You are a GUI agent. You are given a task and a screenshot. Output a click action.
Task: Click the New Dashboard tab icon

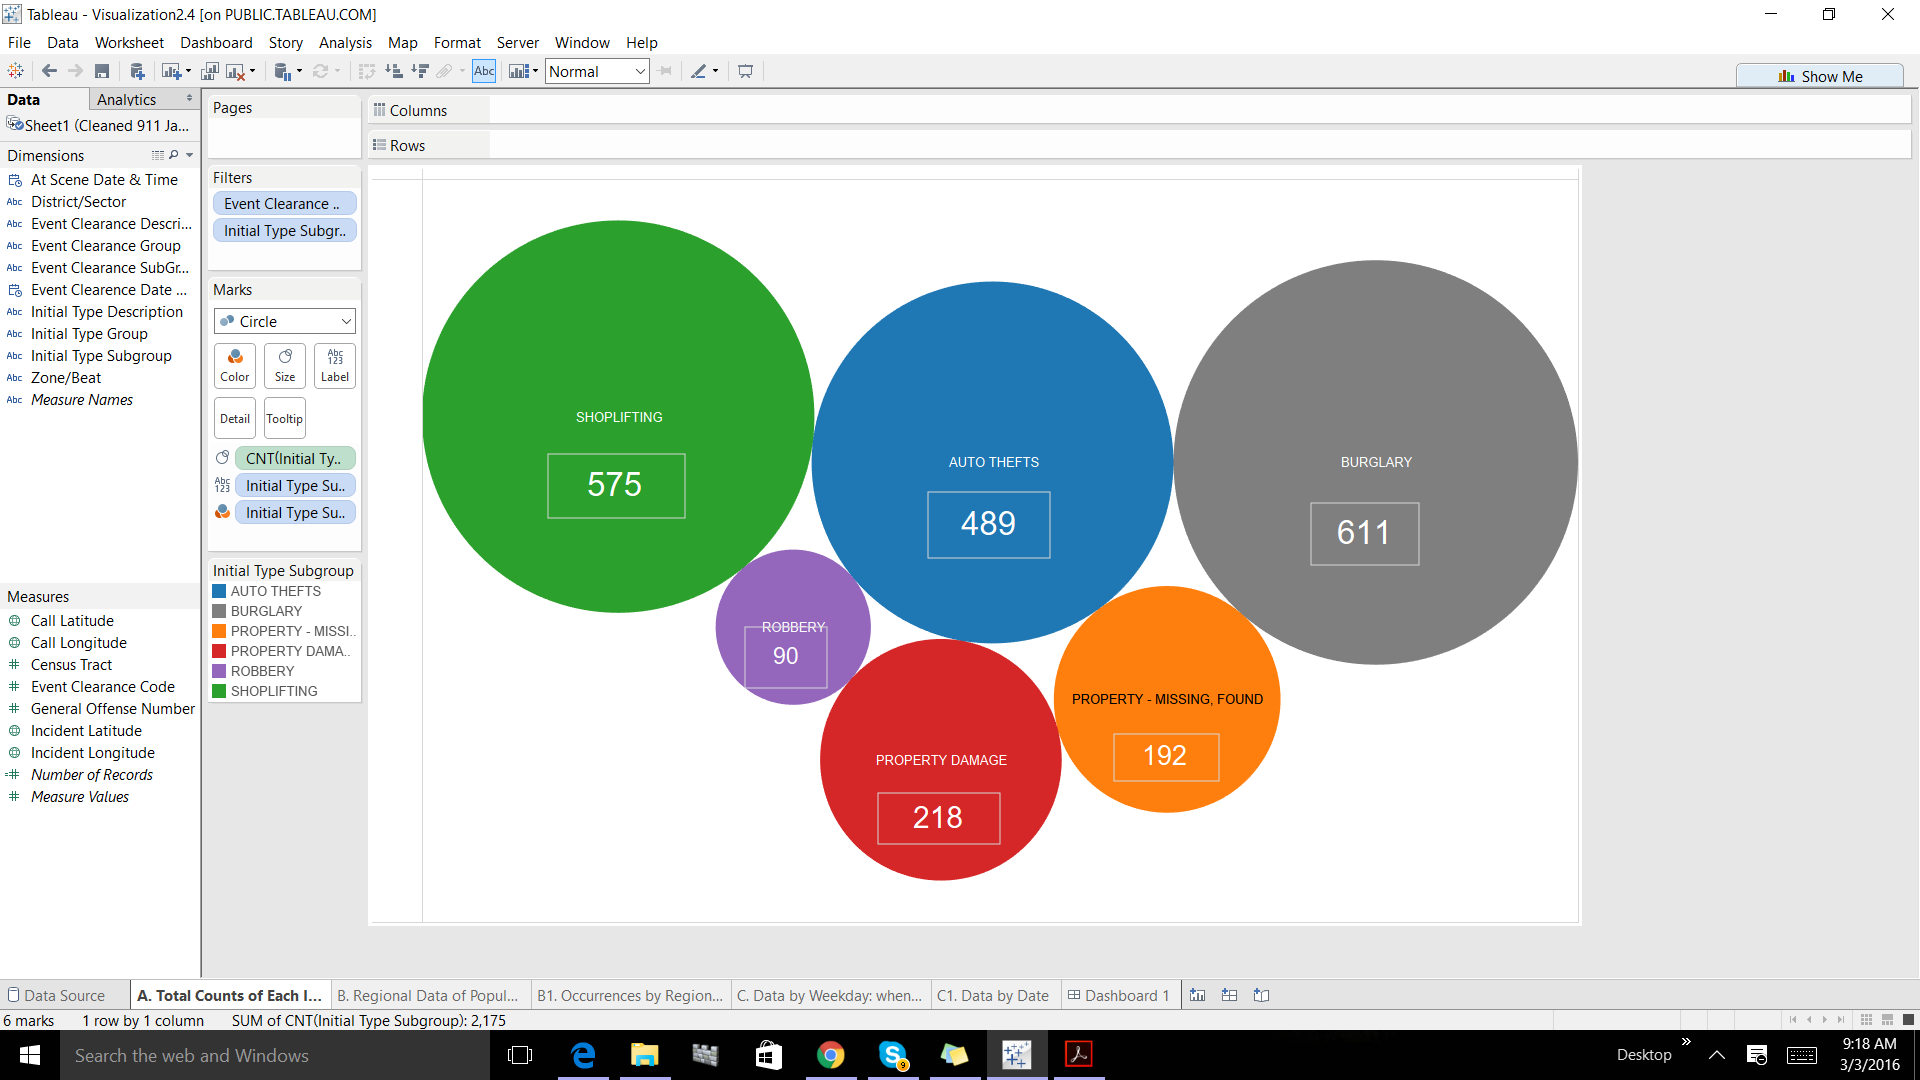point(1229,995)
